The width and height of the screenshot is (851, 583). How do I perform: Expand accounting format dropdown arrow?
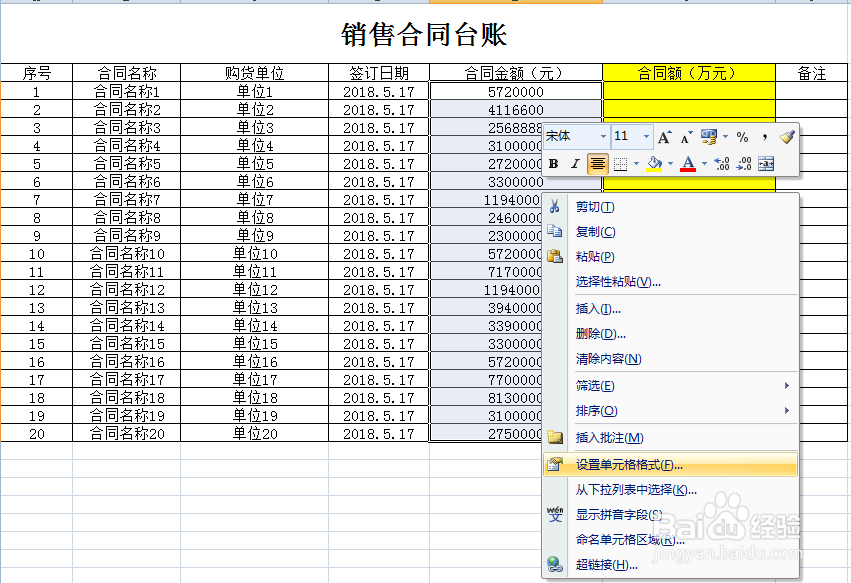[726, 137]
